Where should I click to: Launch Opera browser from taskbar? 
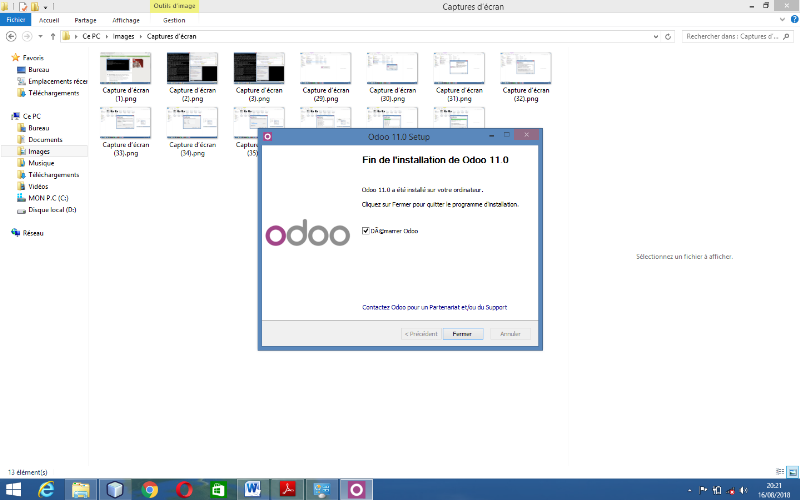point(184,490)
